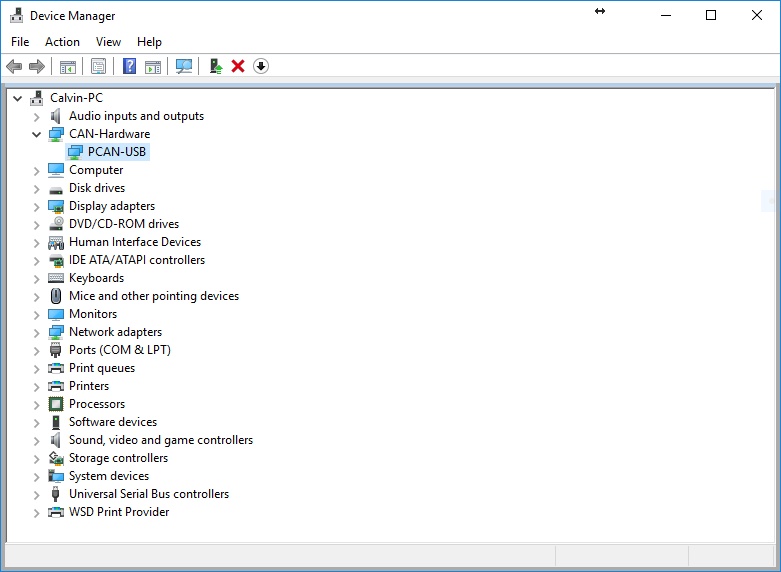Expand Mice and other pointing devices chevron
Screen dimensions: 781x572
[36, 297]
